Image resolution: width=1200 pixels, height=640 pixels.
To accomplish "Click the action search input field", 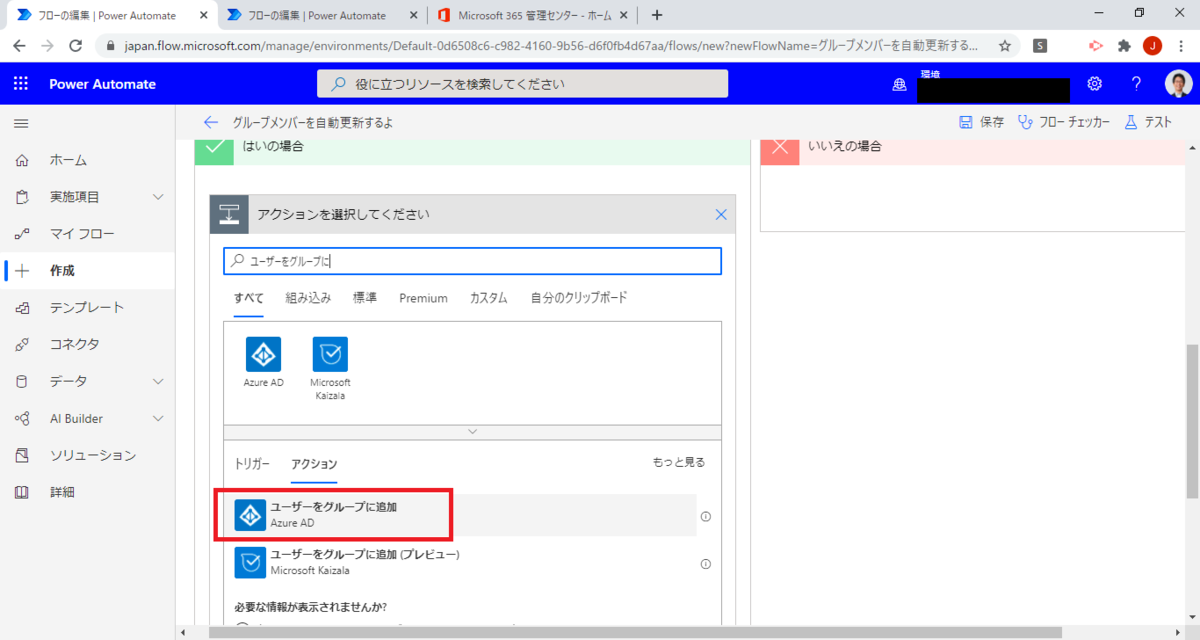I will point(472,261).
